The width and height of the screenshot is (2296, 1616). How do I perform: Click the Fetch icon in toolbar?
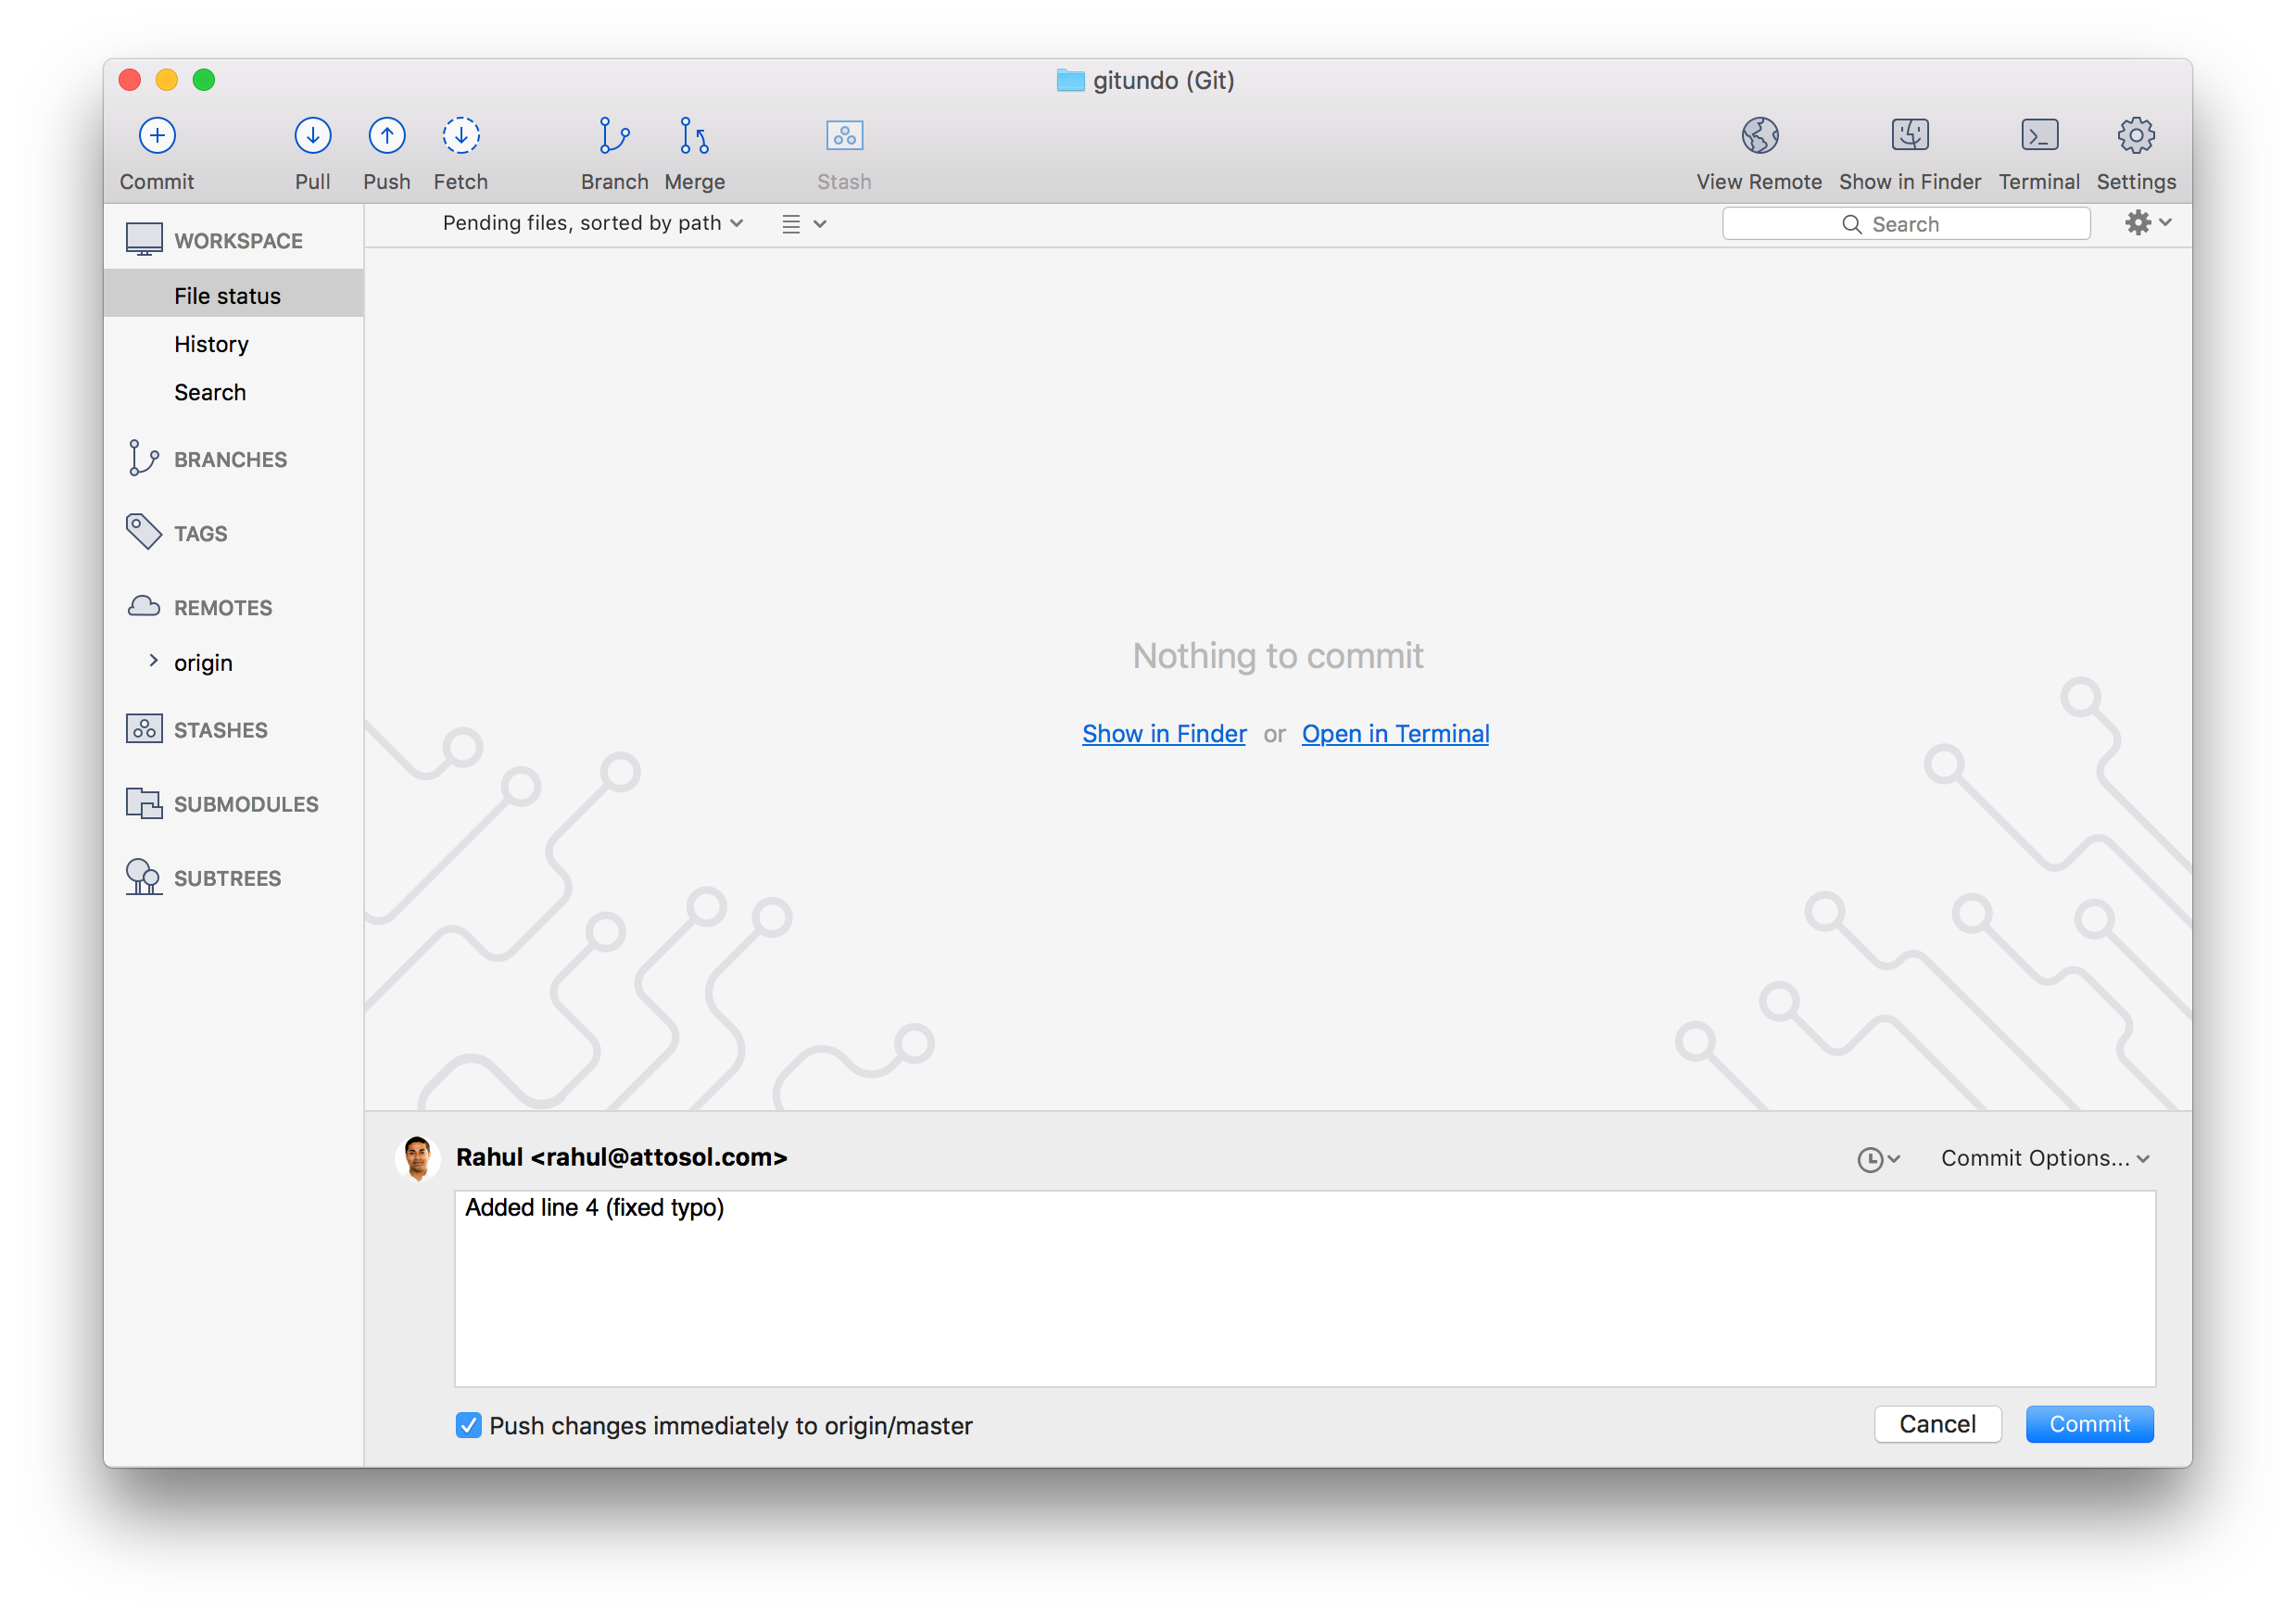pyautogui.click(x=460, y=150)
